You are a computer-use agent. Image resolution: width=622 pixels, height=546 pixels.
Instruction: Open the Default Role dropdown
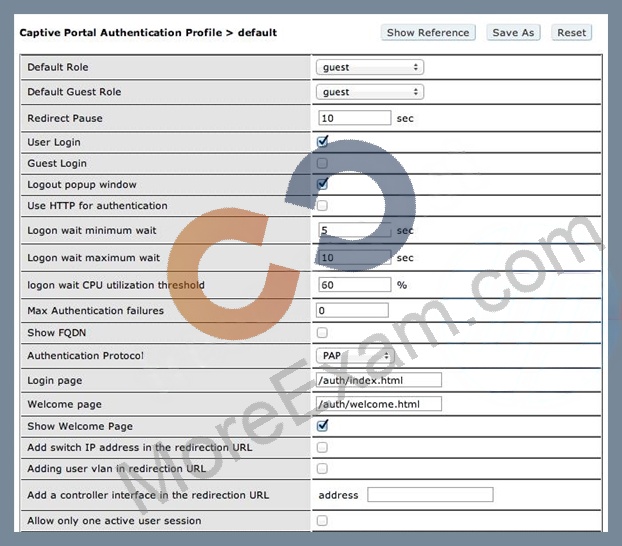pyautogui.click(x=370, y=67)
